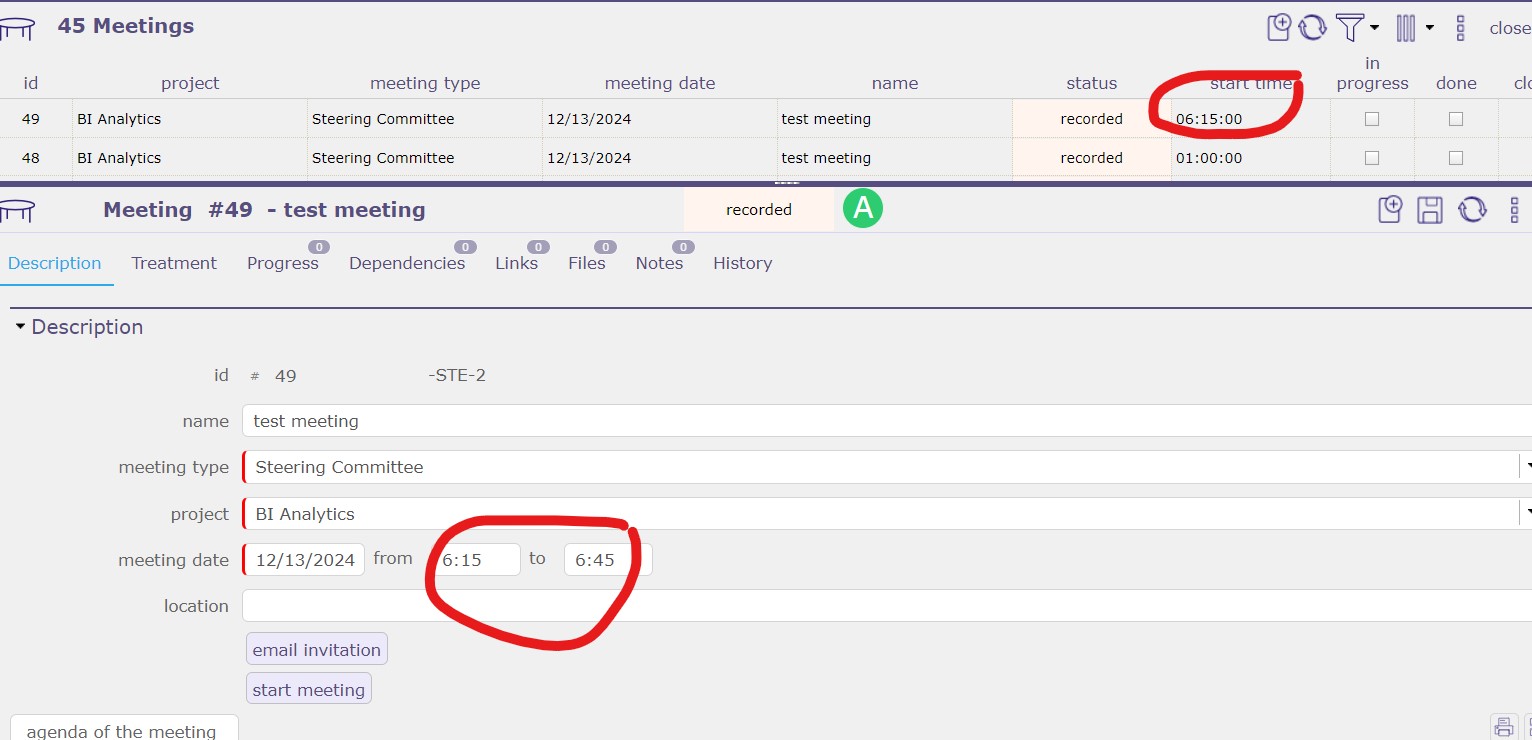Open the meeting type Steering Committee dropdown
The height and width of the screenshot is (740, 1532).
tap(1524, 467)
